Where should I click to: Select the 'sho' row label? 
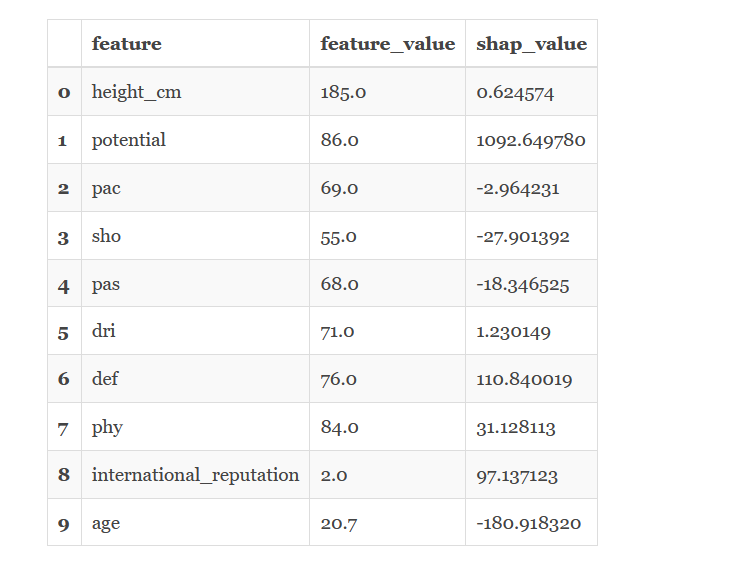105,236
